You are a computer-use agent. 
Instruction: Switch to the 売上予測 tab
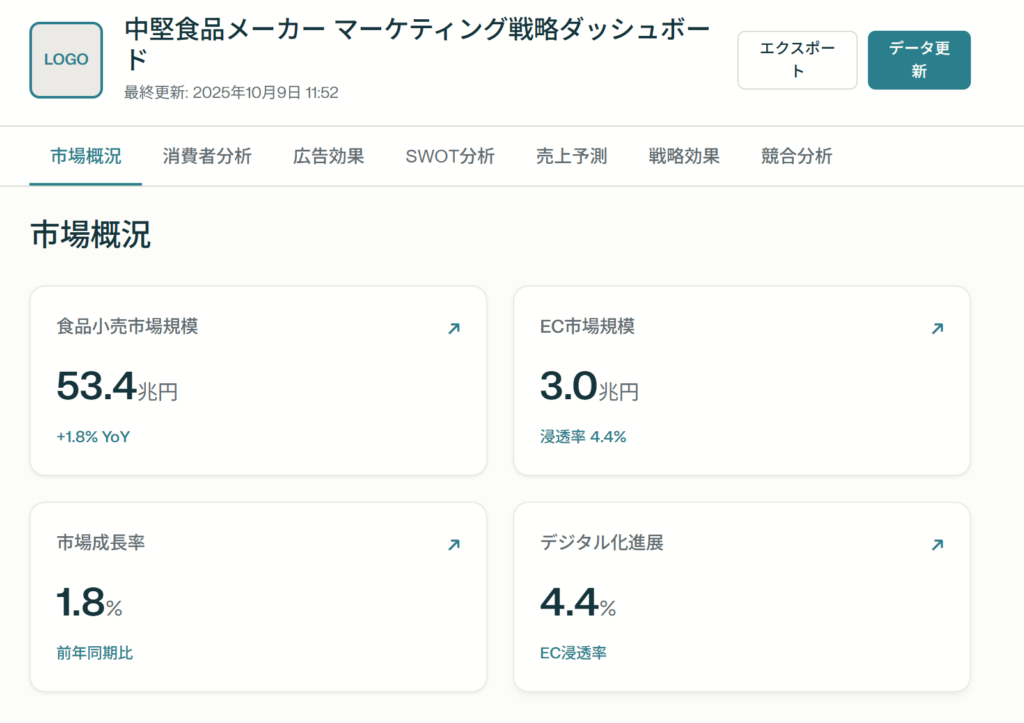[x=571, y=156]
